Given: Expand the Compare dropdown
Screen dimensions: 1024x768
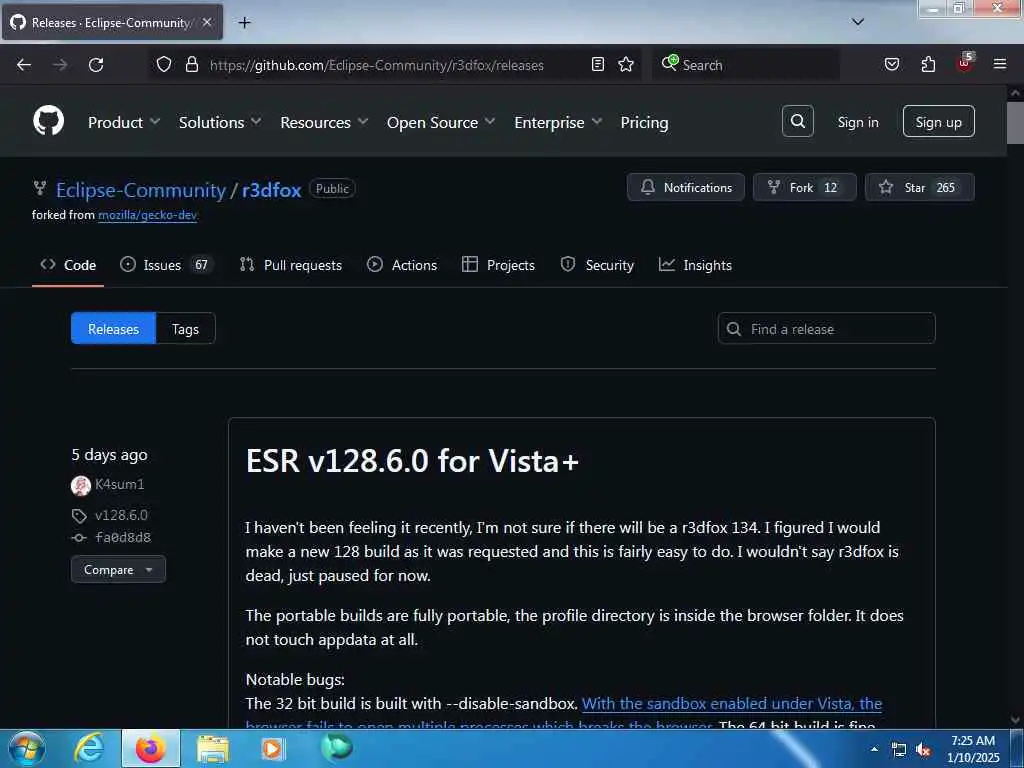Looking at the screenshot, I should tap(118, 569).
